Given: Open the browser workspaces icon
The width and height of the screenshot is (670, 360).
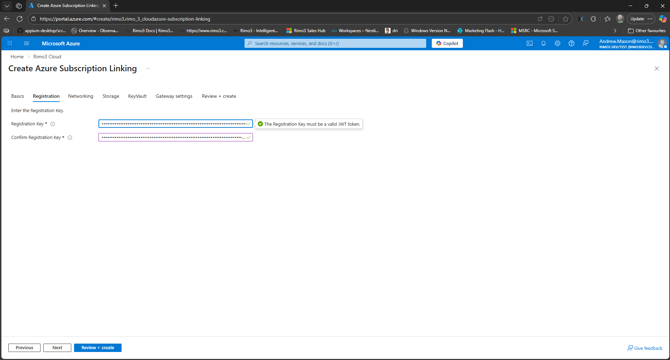Looking at the screenshot, I should coord(19,6).
